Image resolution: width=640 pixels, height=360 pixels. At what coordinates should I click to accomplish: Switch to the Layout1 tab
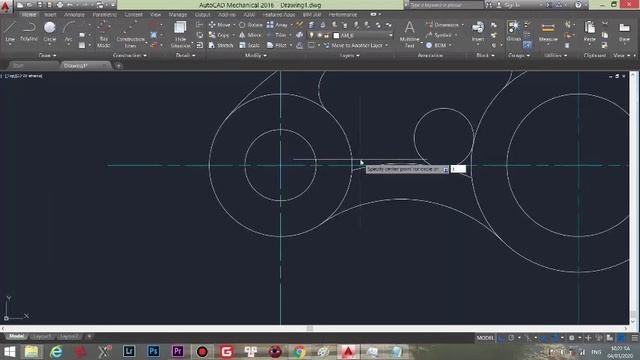click(42, 336)
